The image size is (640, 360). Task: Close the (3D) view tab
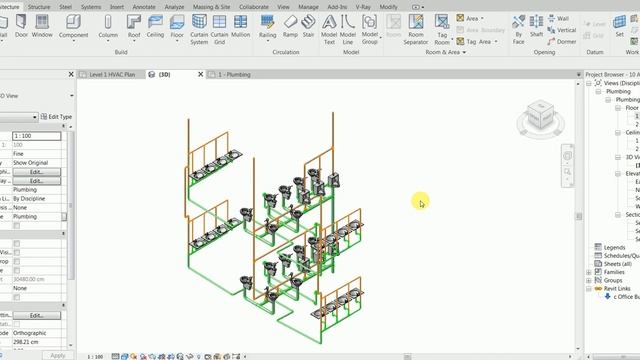click(200, 74)
